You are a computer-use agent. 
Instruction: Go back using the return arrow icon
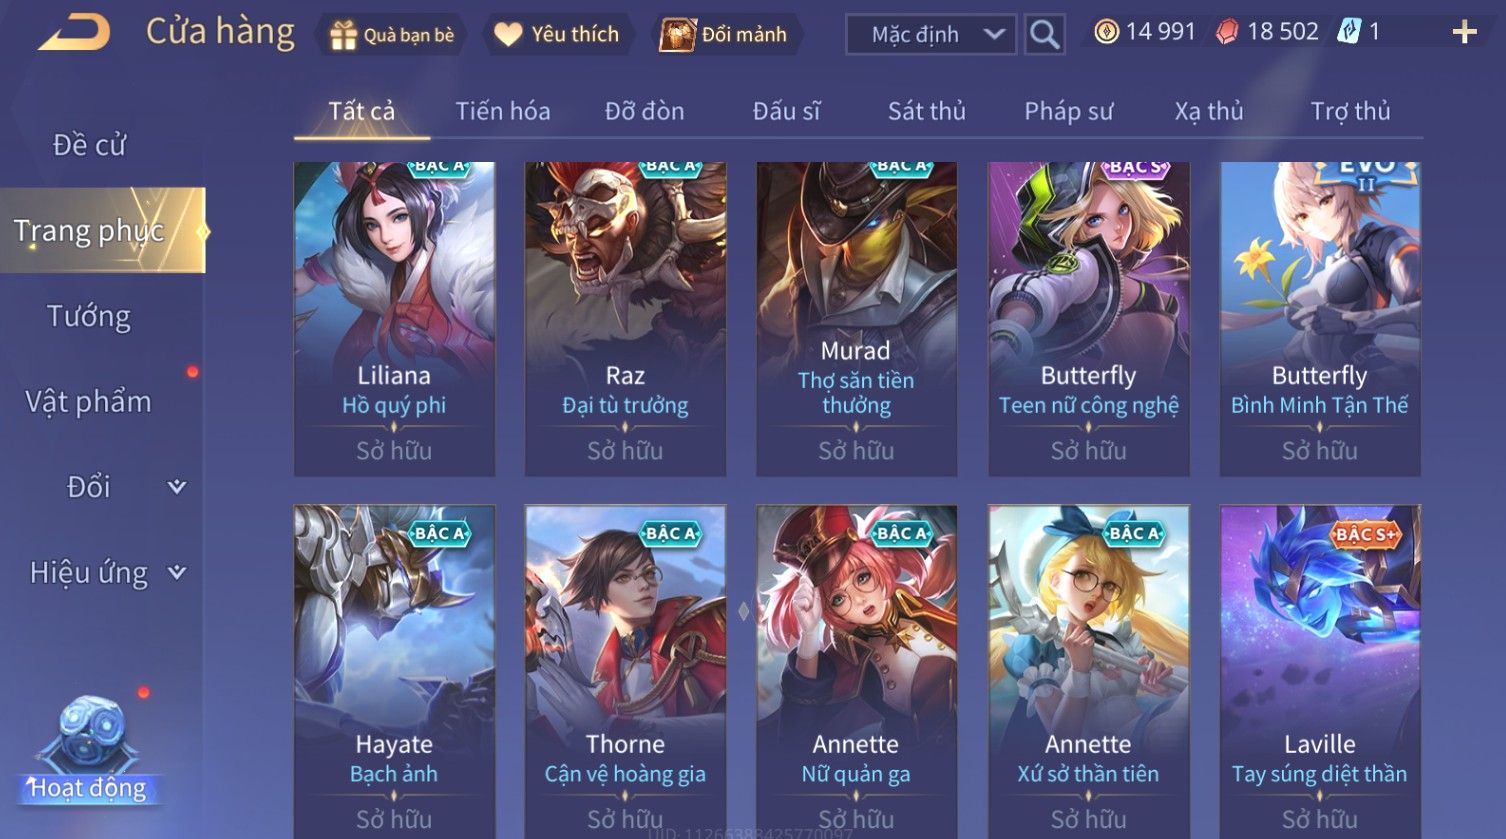74,33
